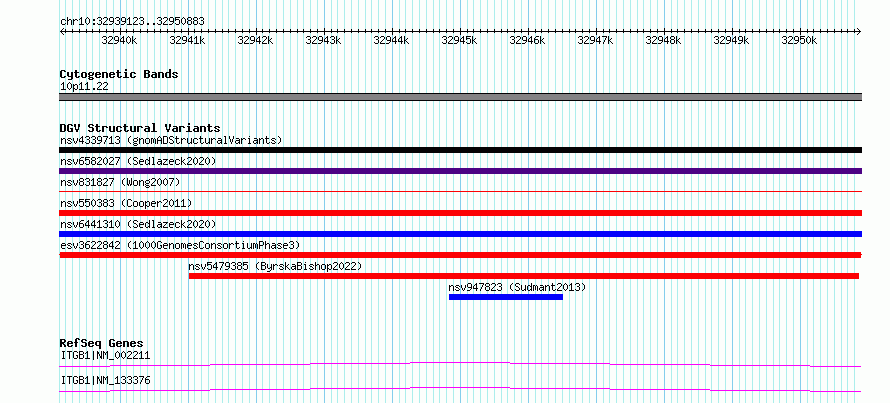The width and height of the screenshot is (890, 403).
Task: Click the 32947k ruler tick label
Action: click(x=596, y=40)
